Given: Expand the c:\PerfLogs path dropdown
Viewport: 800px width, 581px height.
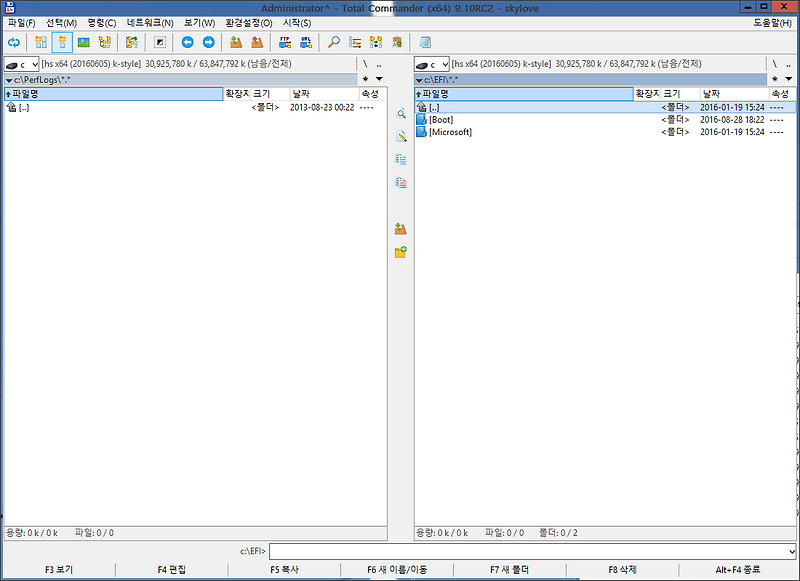Looking at the screenshot, I should tap(9, 80).
